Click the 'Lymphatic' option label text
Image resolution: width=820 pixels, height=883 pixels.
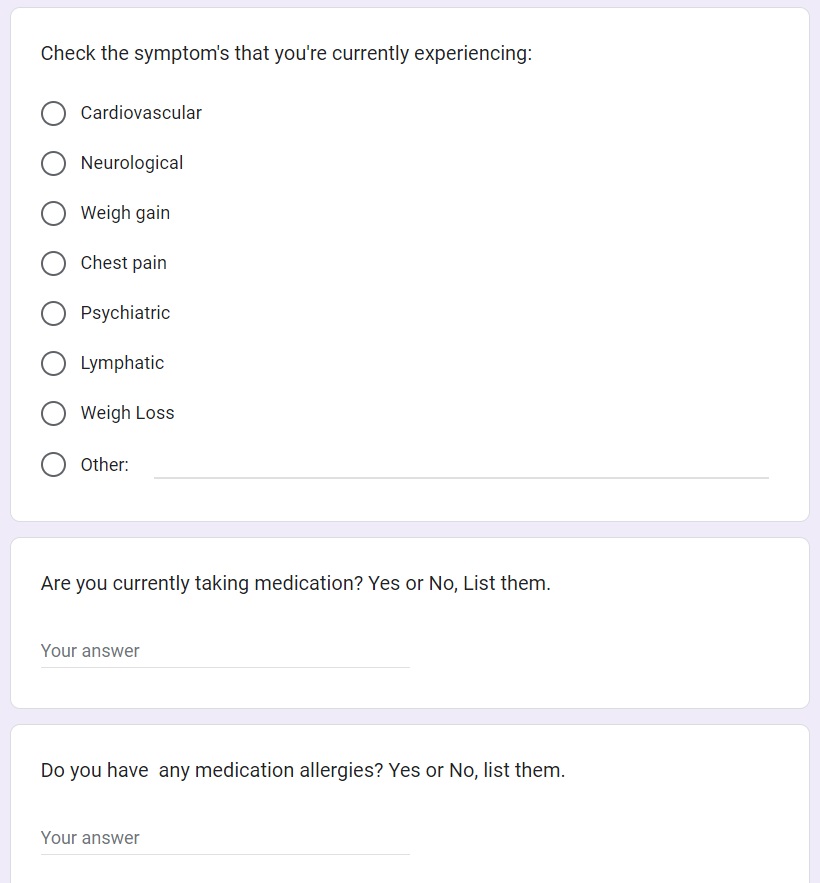(x=122, y=363)
